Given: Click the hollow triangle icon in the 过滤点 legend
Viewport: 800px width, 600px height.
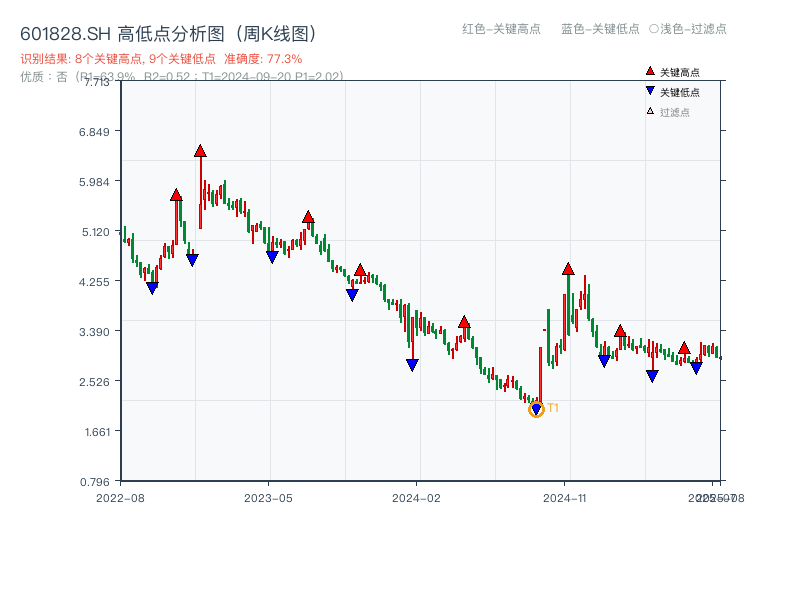Looking at the screenshot, I should click(650, 111).
